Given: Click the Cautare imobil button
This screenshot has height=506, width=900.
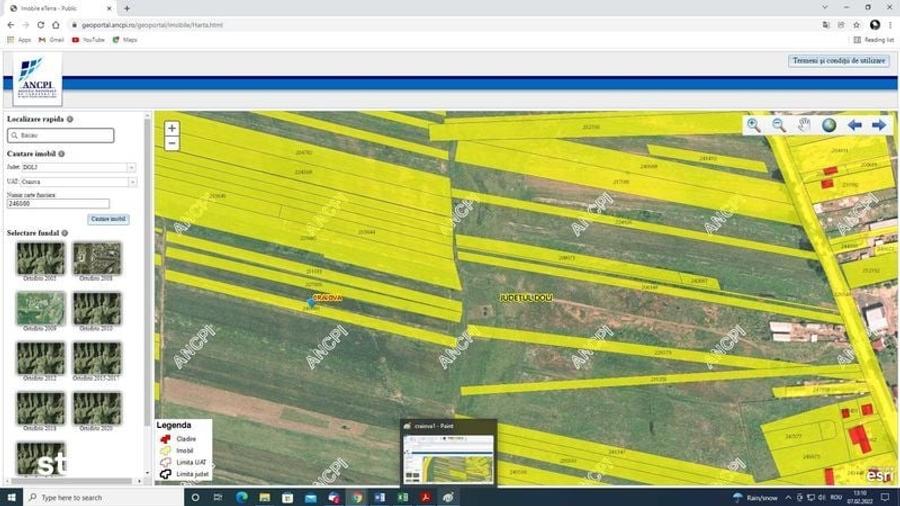Looking at the screenshot, I should tap(108, 219).
